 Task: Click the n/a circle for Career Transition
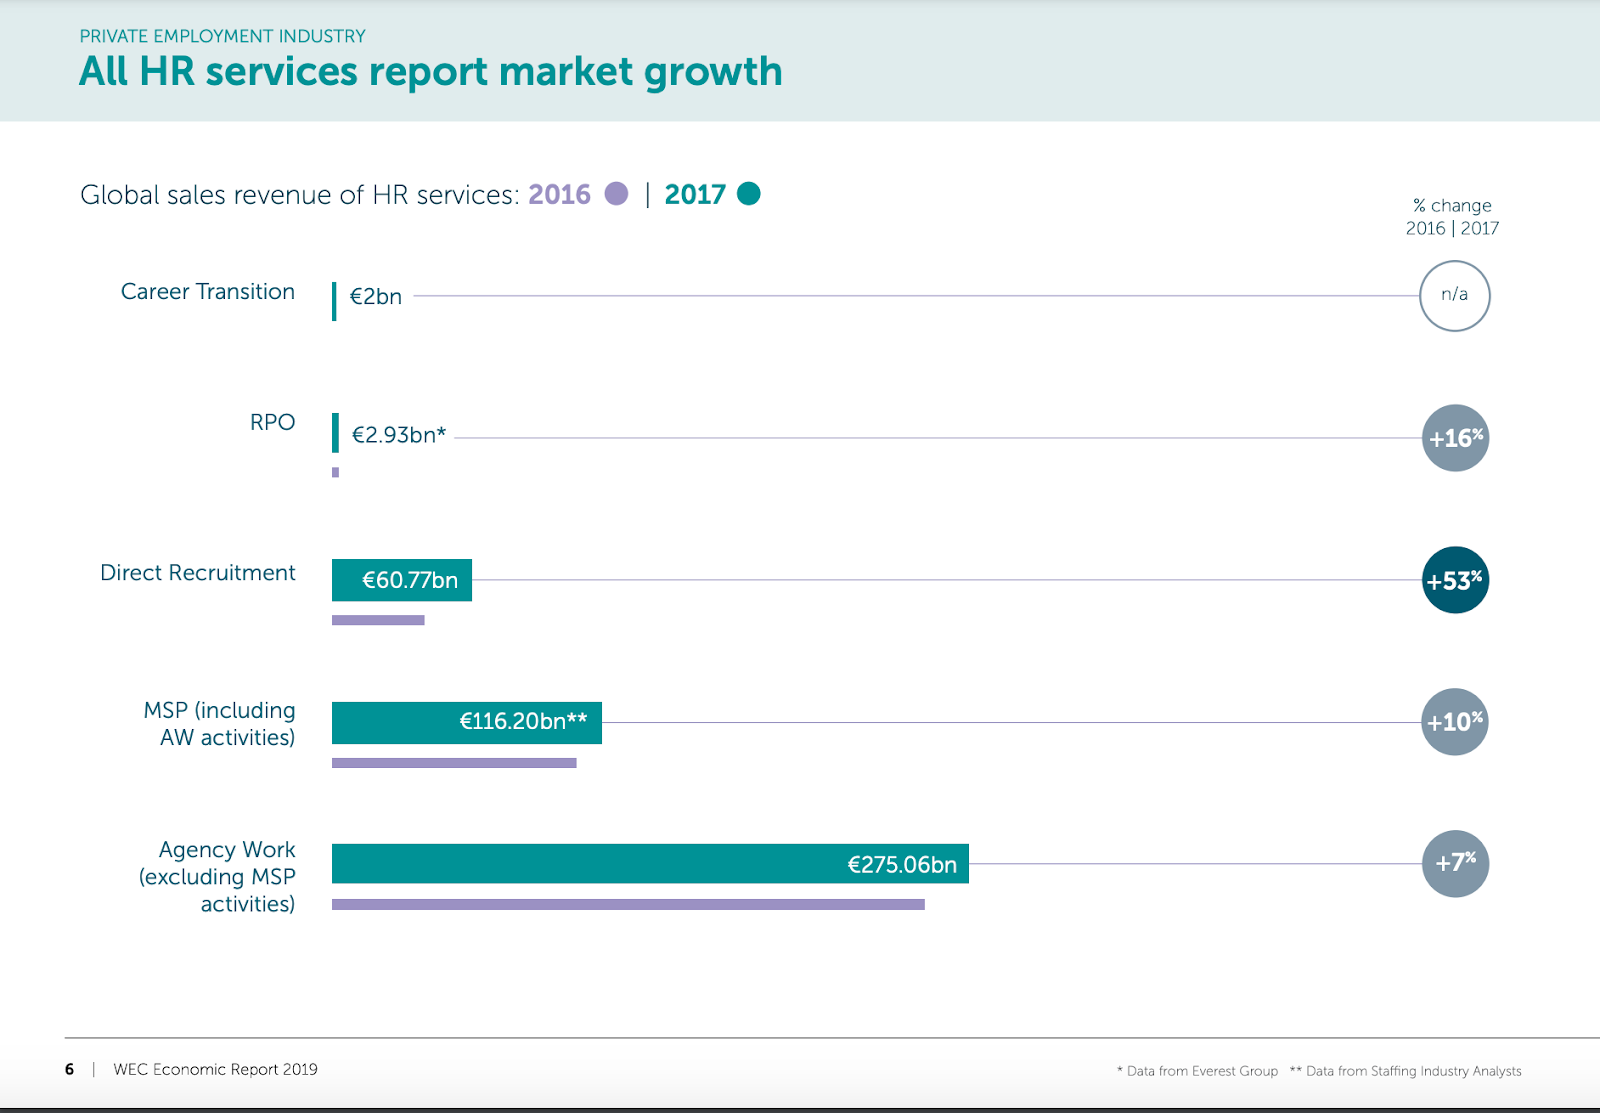point(1454,295)
